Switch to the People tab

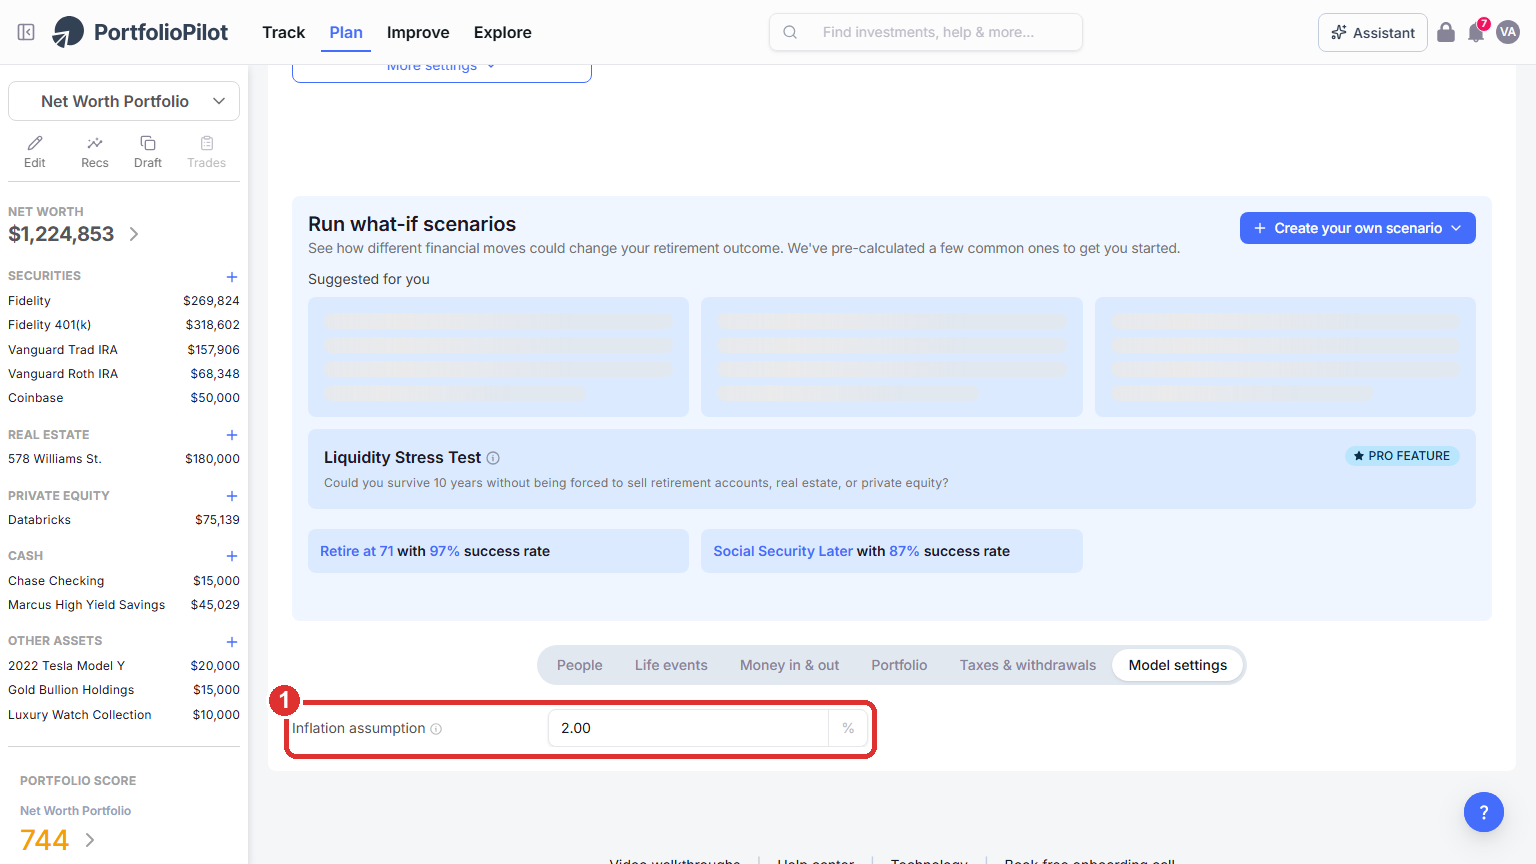580,665
